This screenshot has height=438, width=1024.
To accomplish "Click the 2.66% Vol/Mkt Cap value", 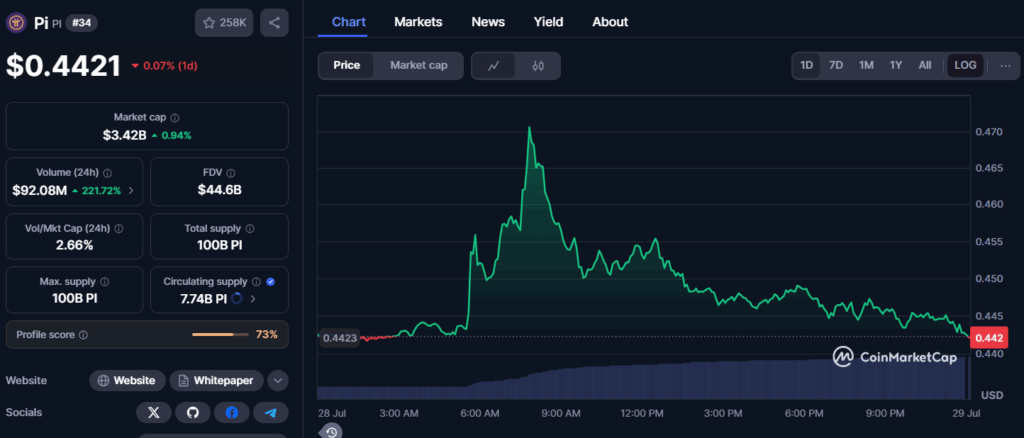I will (x=74, y=245).
